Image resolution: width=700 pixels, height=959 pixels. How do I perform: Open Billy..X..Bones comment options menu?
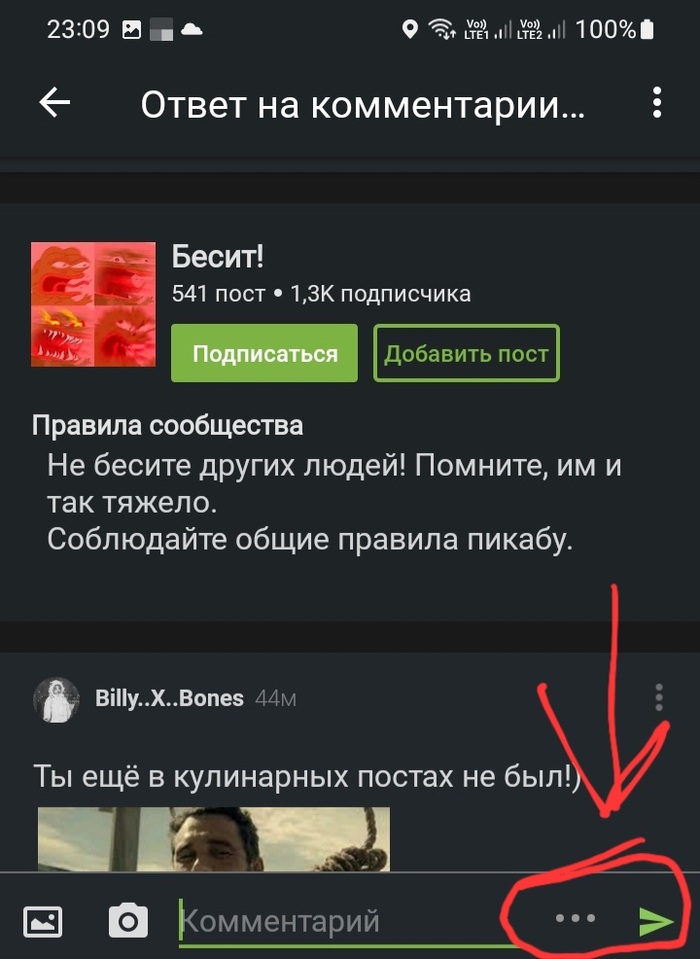(x=659, y=697)
